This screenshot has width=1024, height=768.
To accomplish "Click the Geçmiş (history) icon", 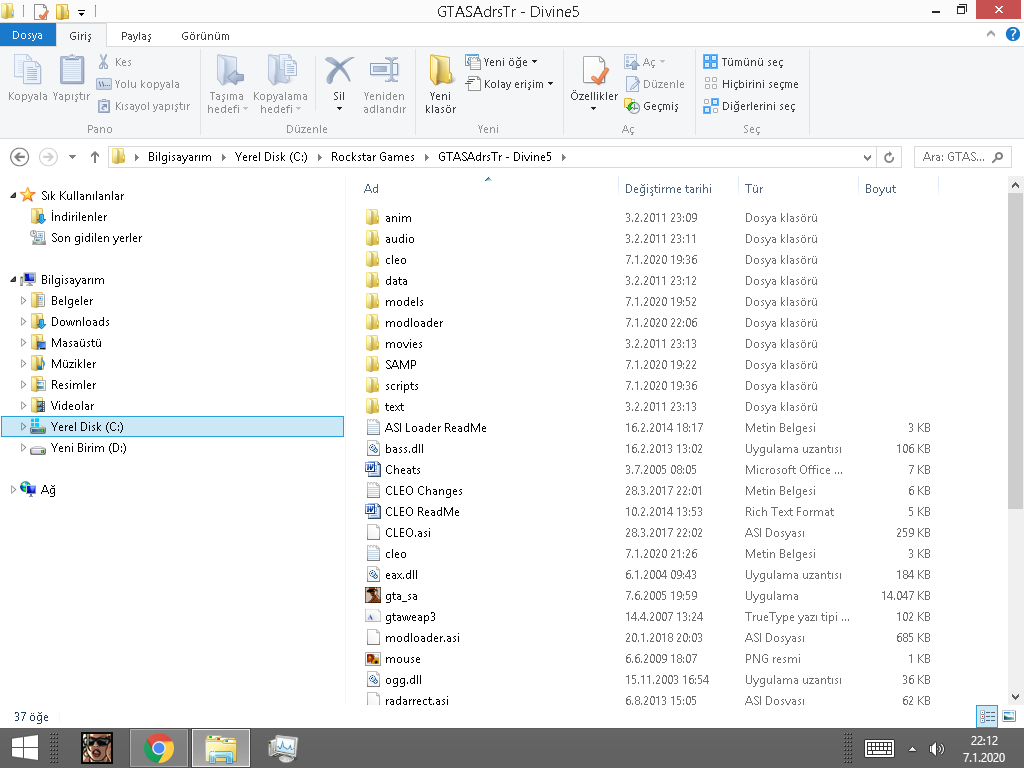I will 632,106.
